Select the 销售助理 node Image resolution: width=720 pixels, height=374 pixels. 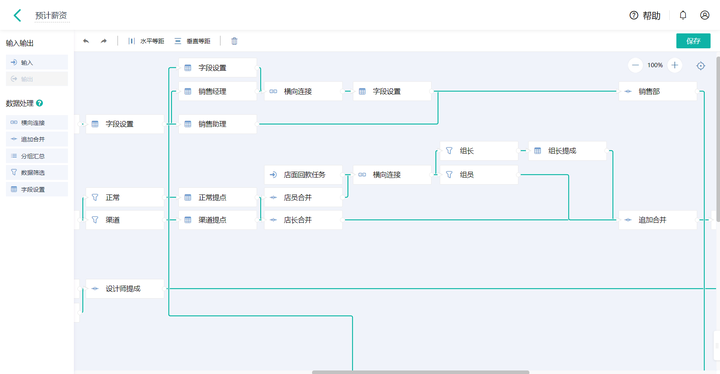pos(218,124)
